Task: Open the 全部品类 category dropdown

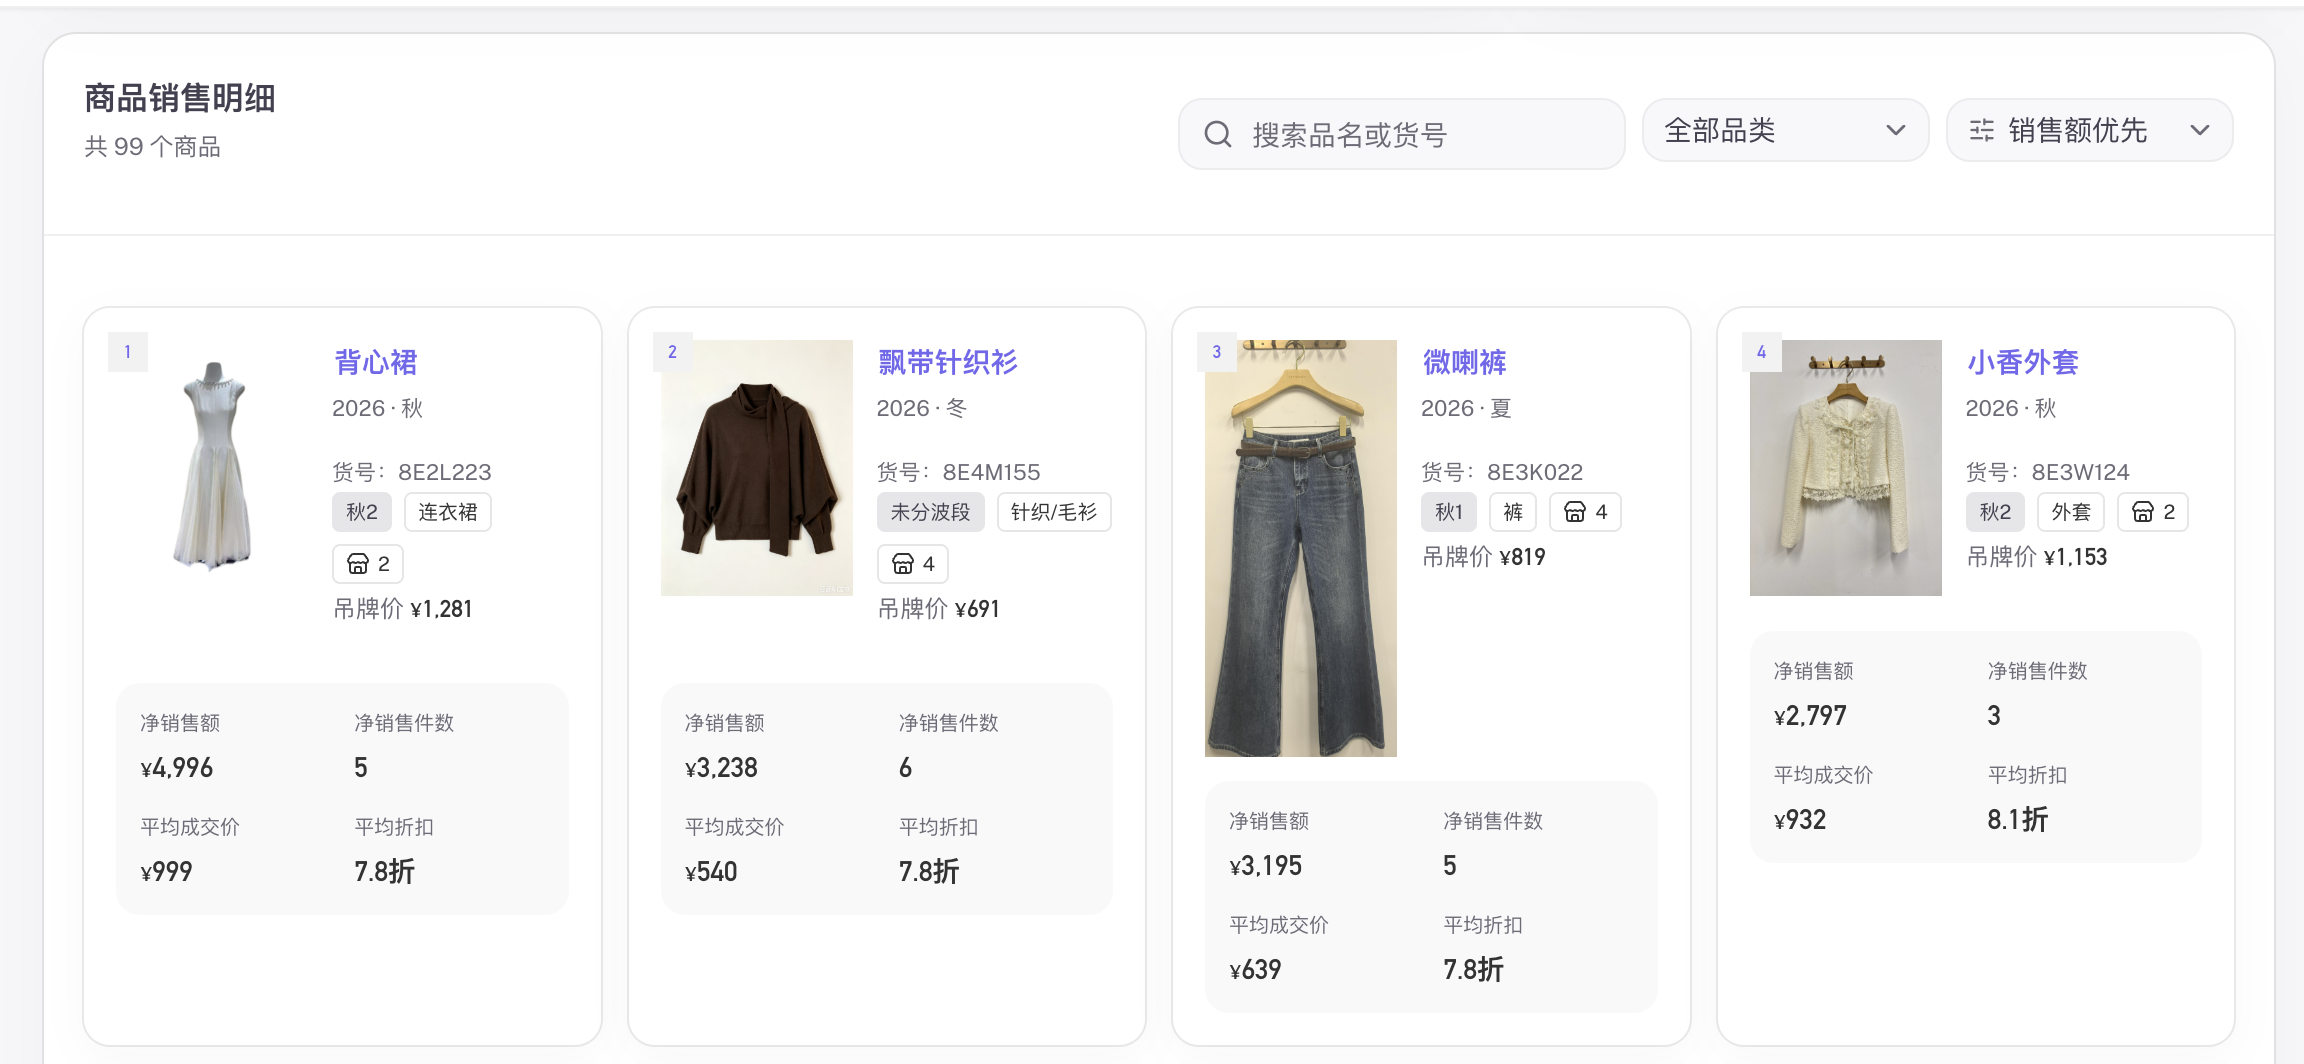Action: tap(1785, 130)
